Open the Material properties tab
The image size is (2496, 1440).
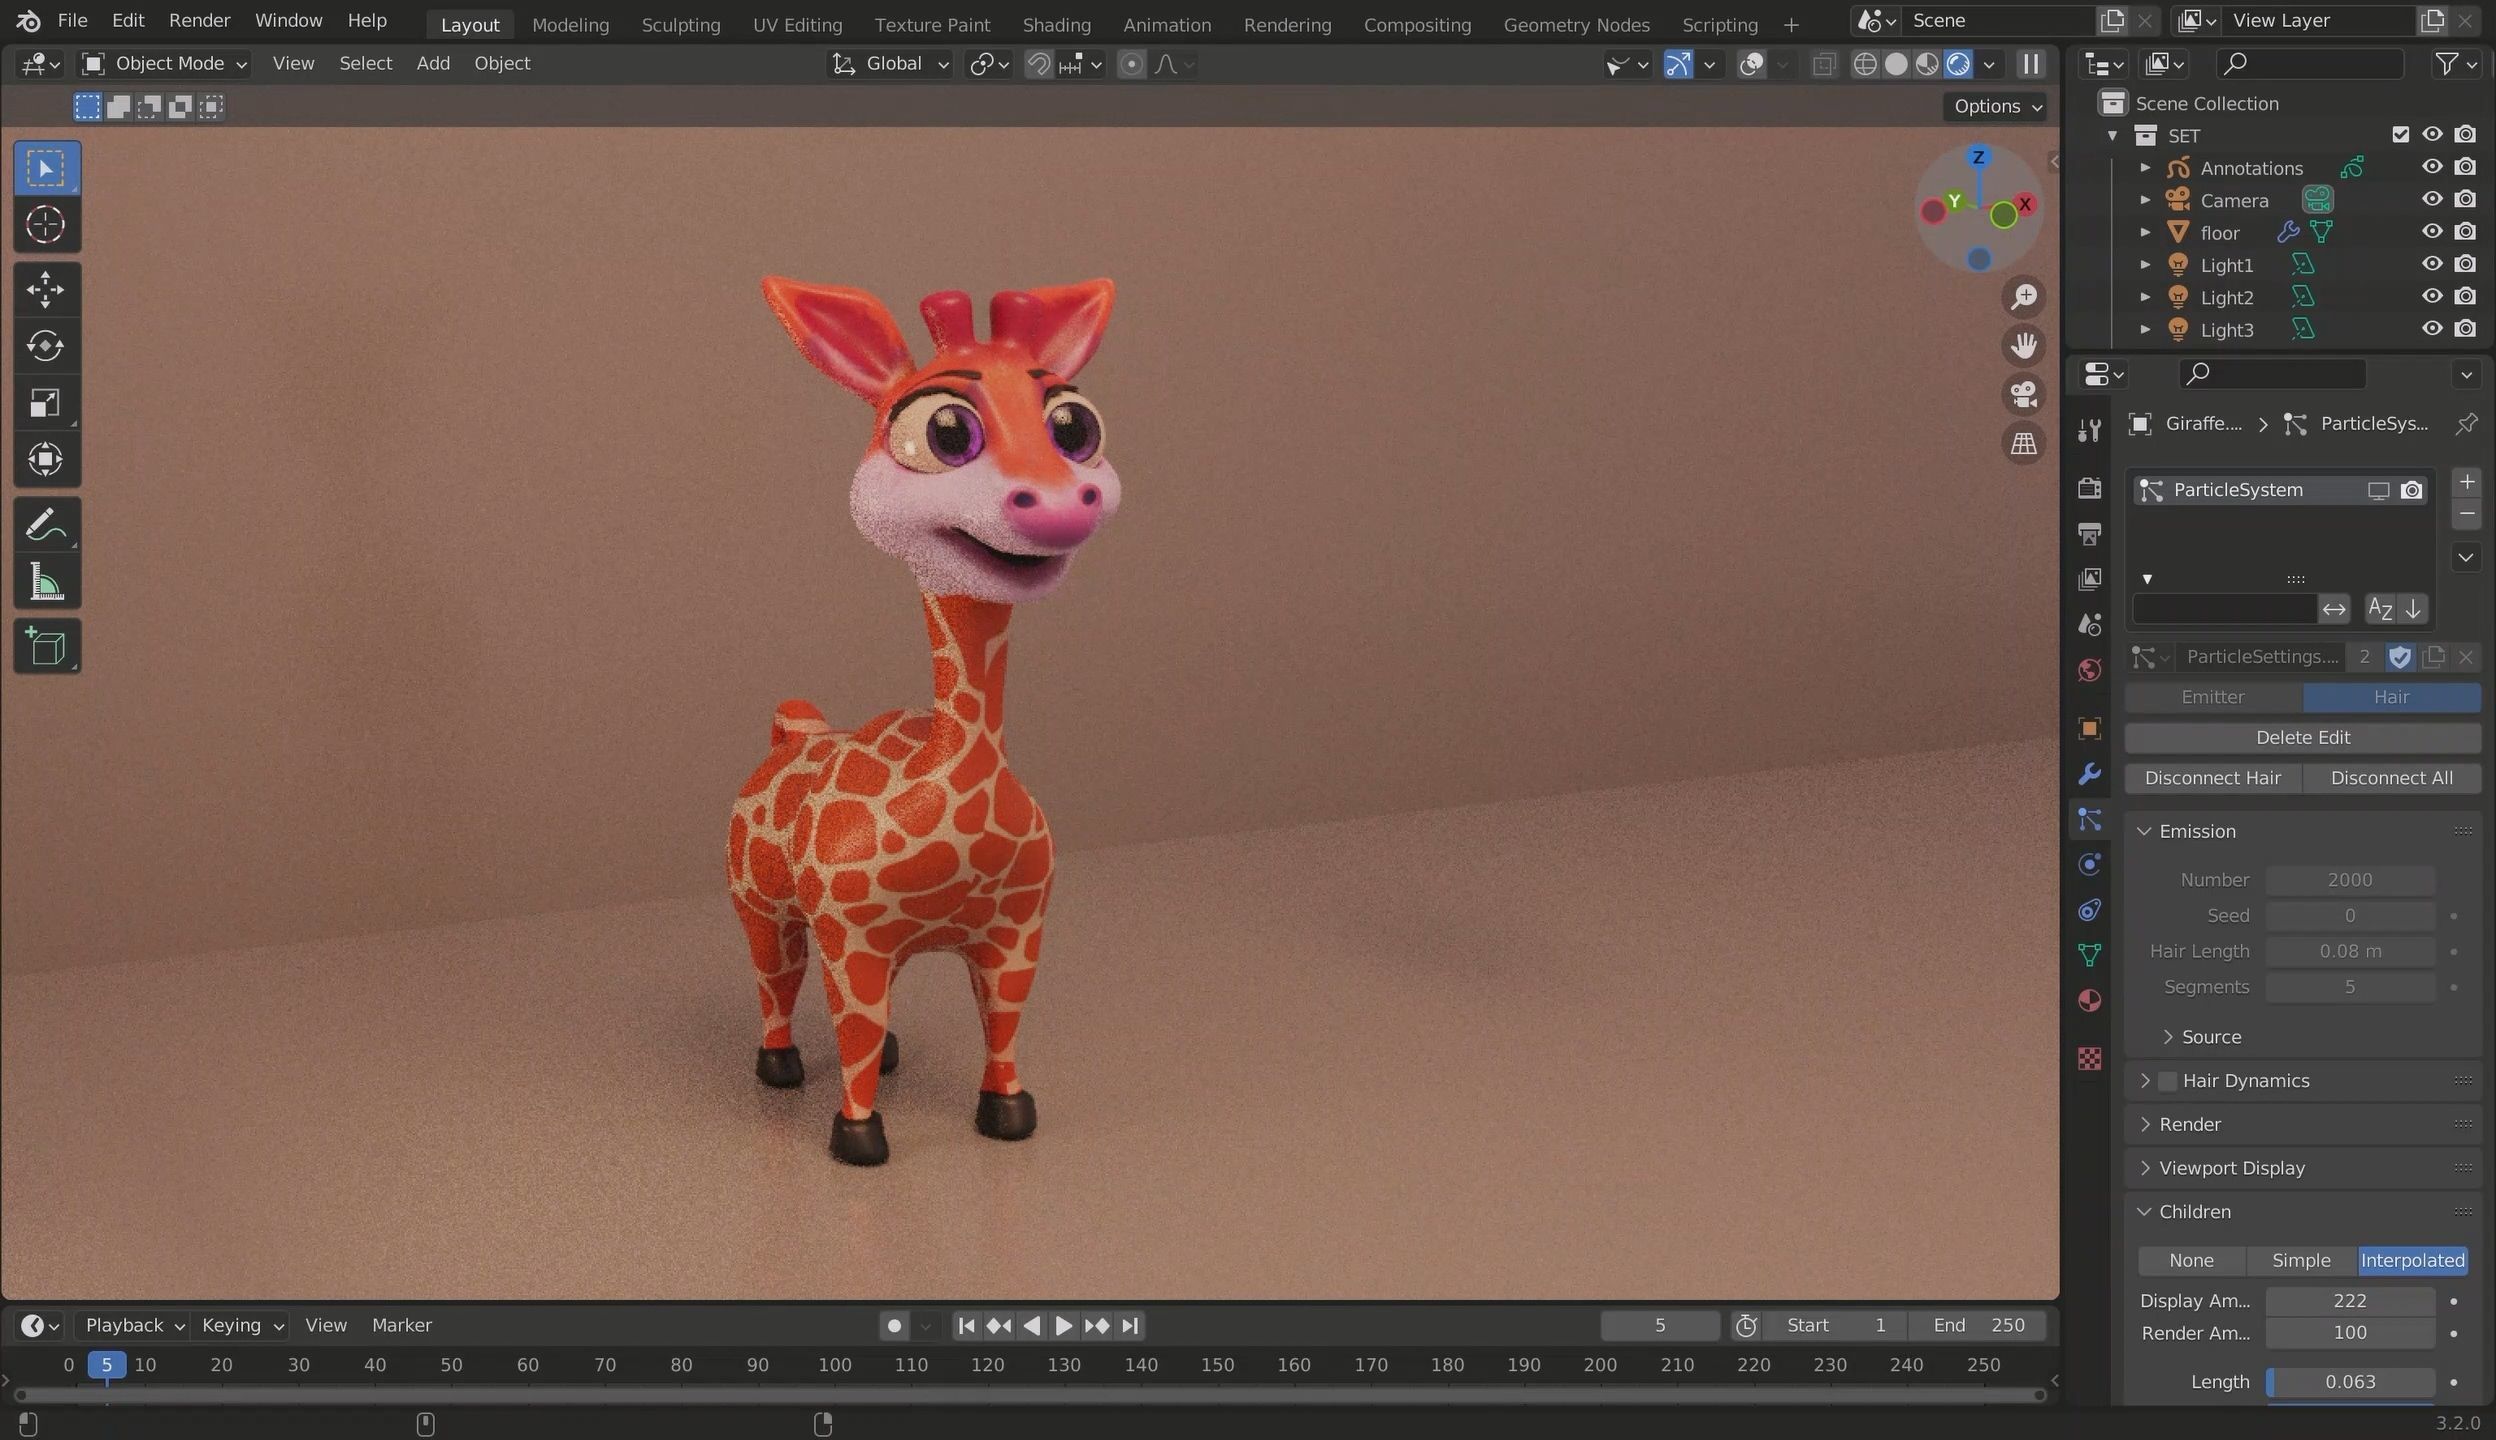[x=2089, y=1001]
